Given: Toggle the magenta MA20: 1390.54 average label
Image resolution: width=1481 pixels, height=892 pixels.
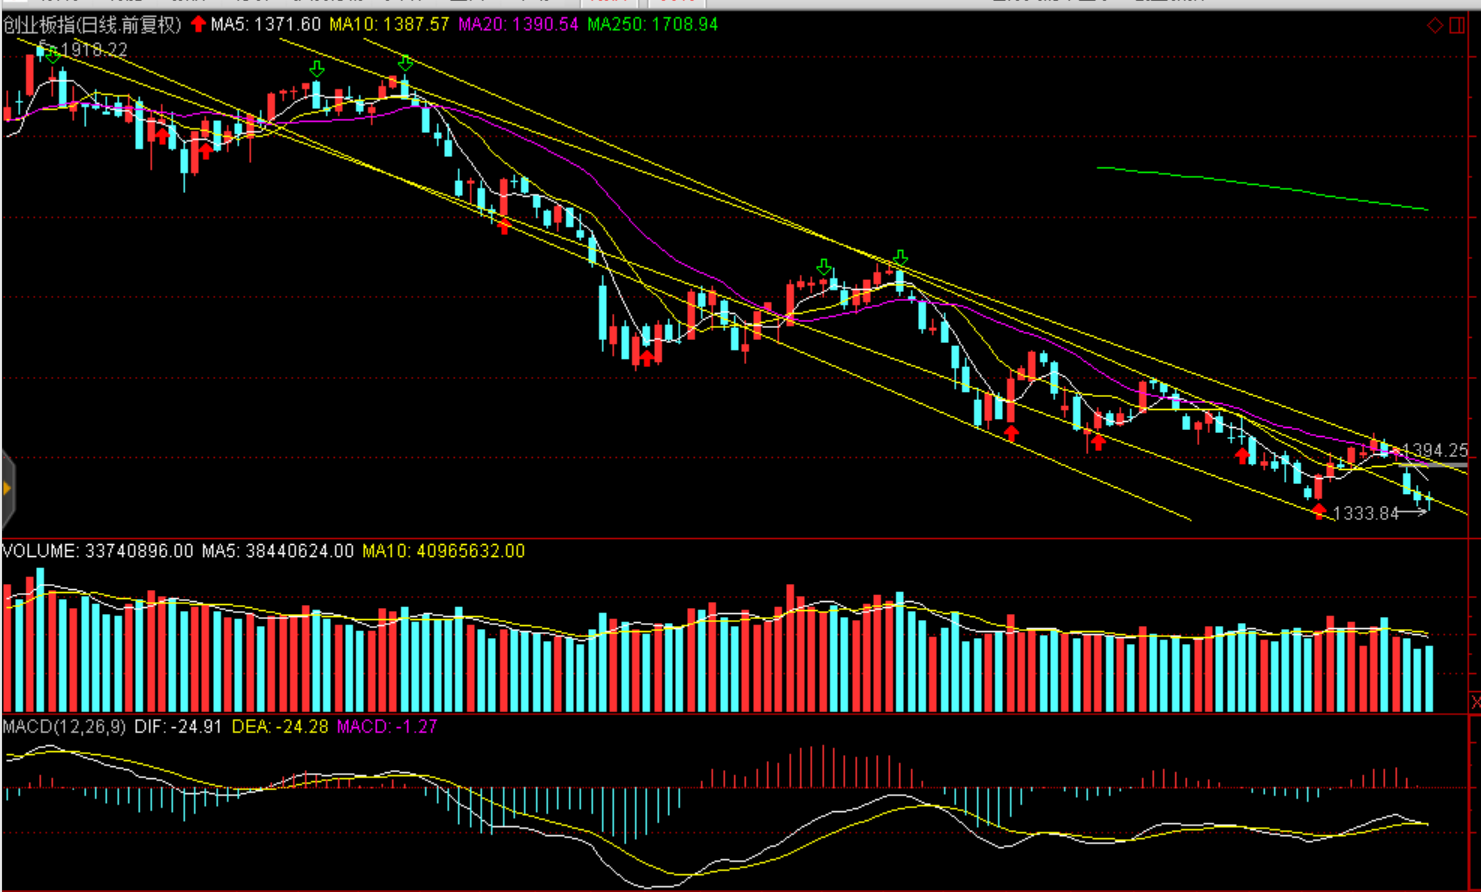Looking at the screenshot, I should (518, 24).
